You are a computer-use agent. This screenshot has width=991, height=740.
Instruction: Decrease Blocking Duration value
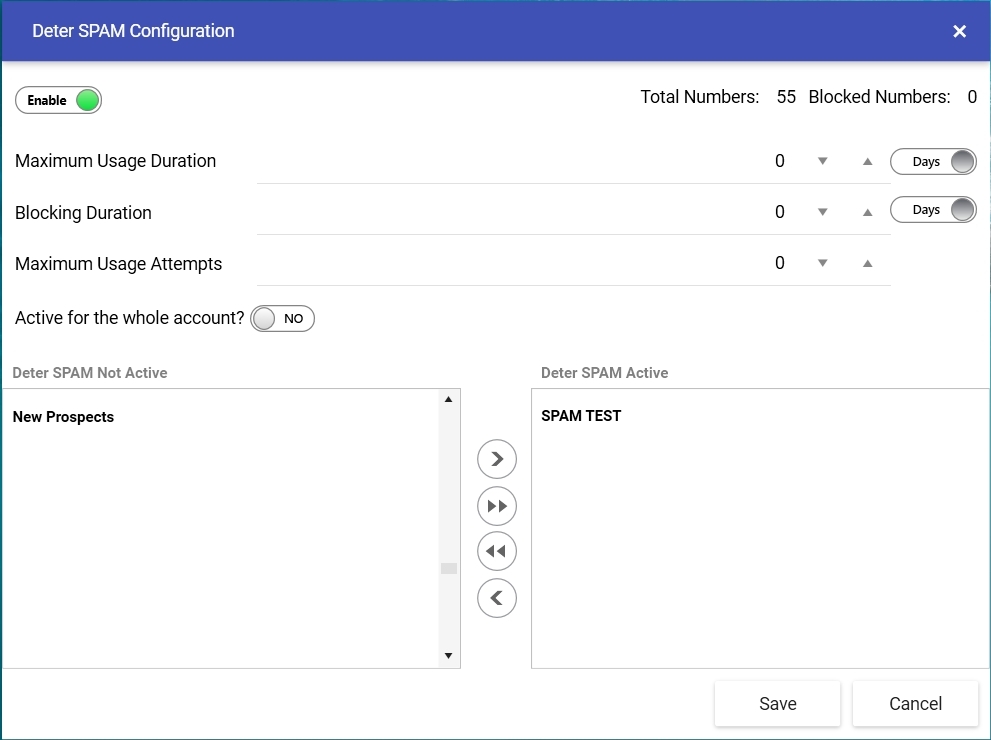[x=822, y=212]
